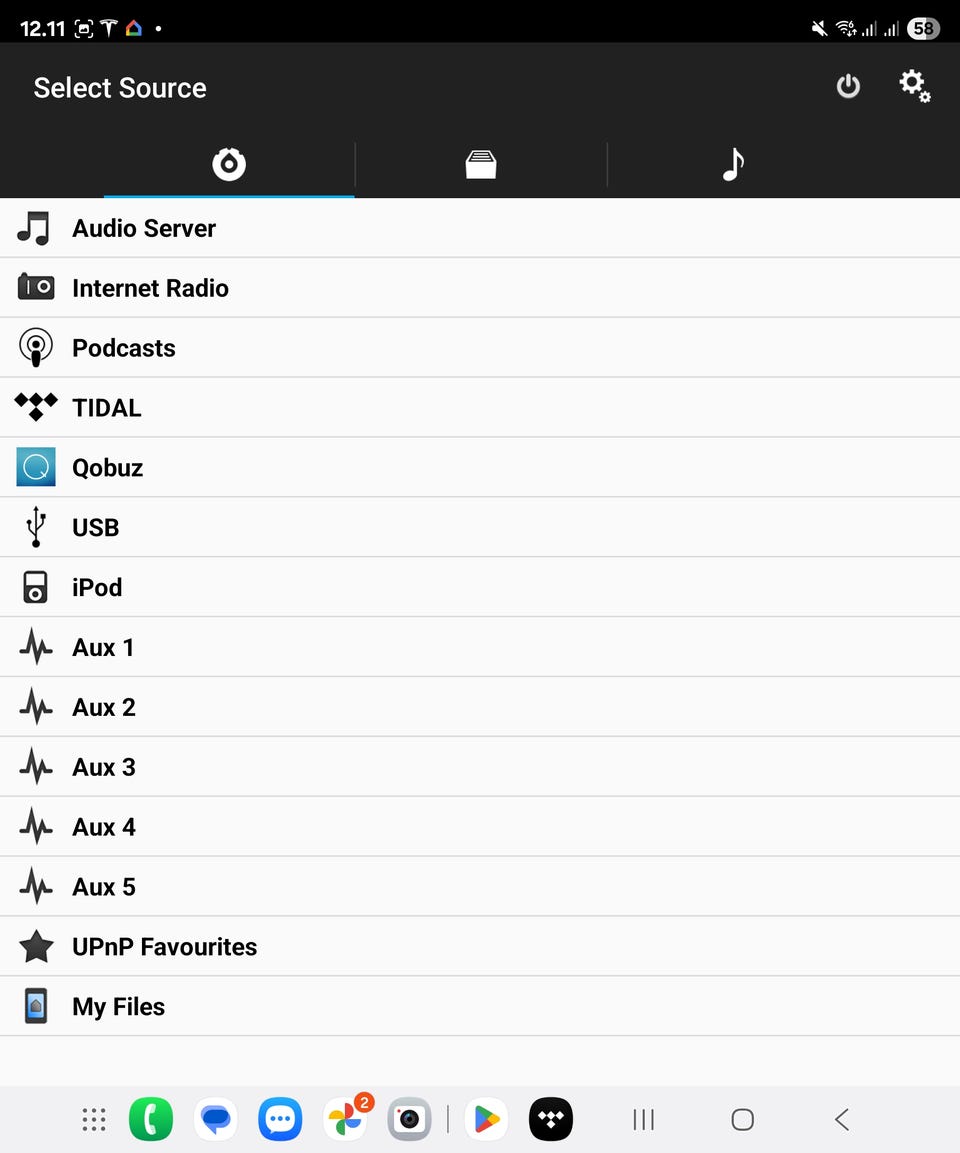
Task: Open the My Files source
Action: tap(480, 1007)
